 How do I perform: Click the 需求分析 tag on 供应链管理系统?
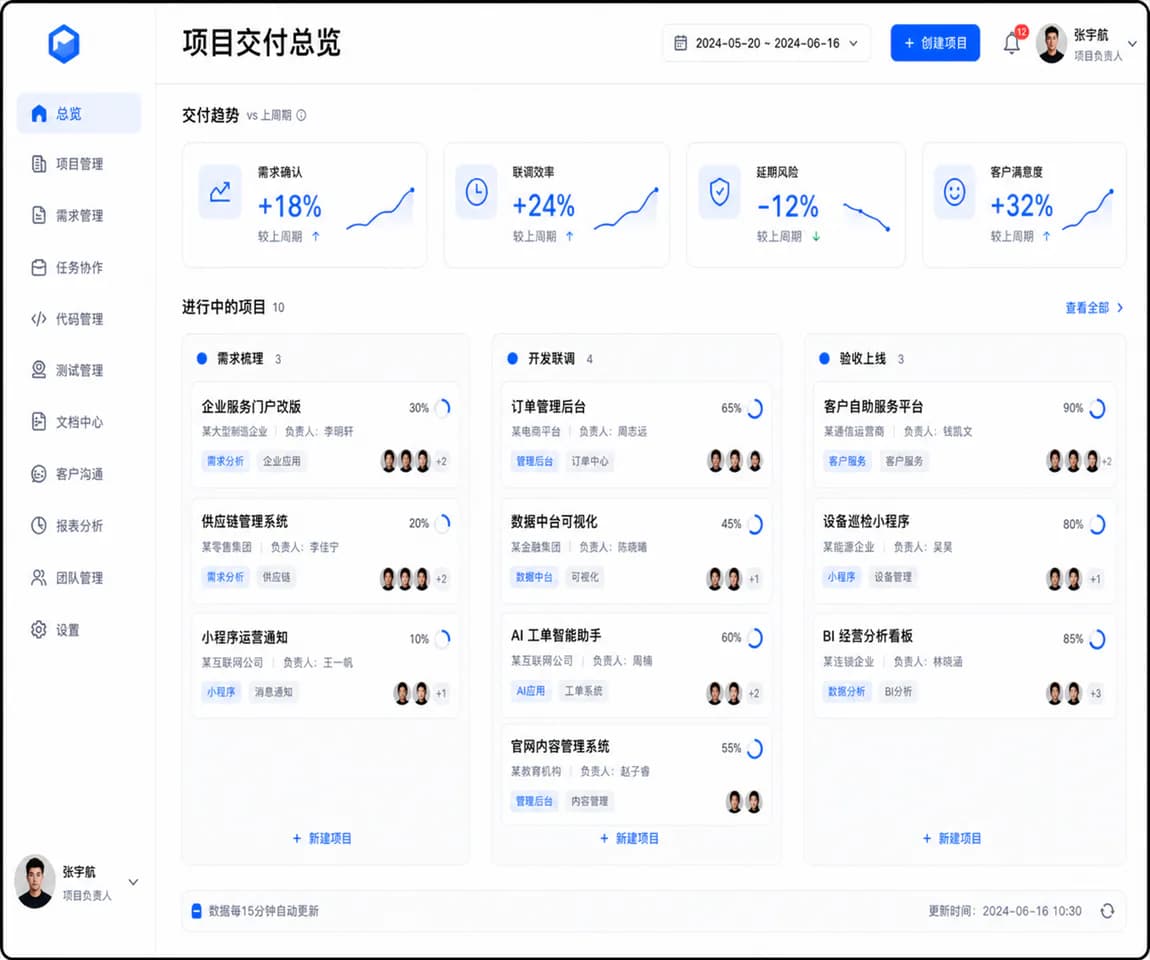pyautogui.click(x=225, y=577)
